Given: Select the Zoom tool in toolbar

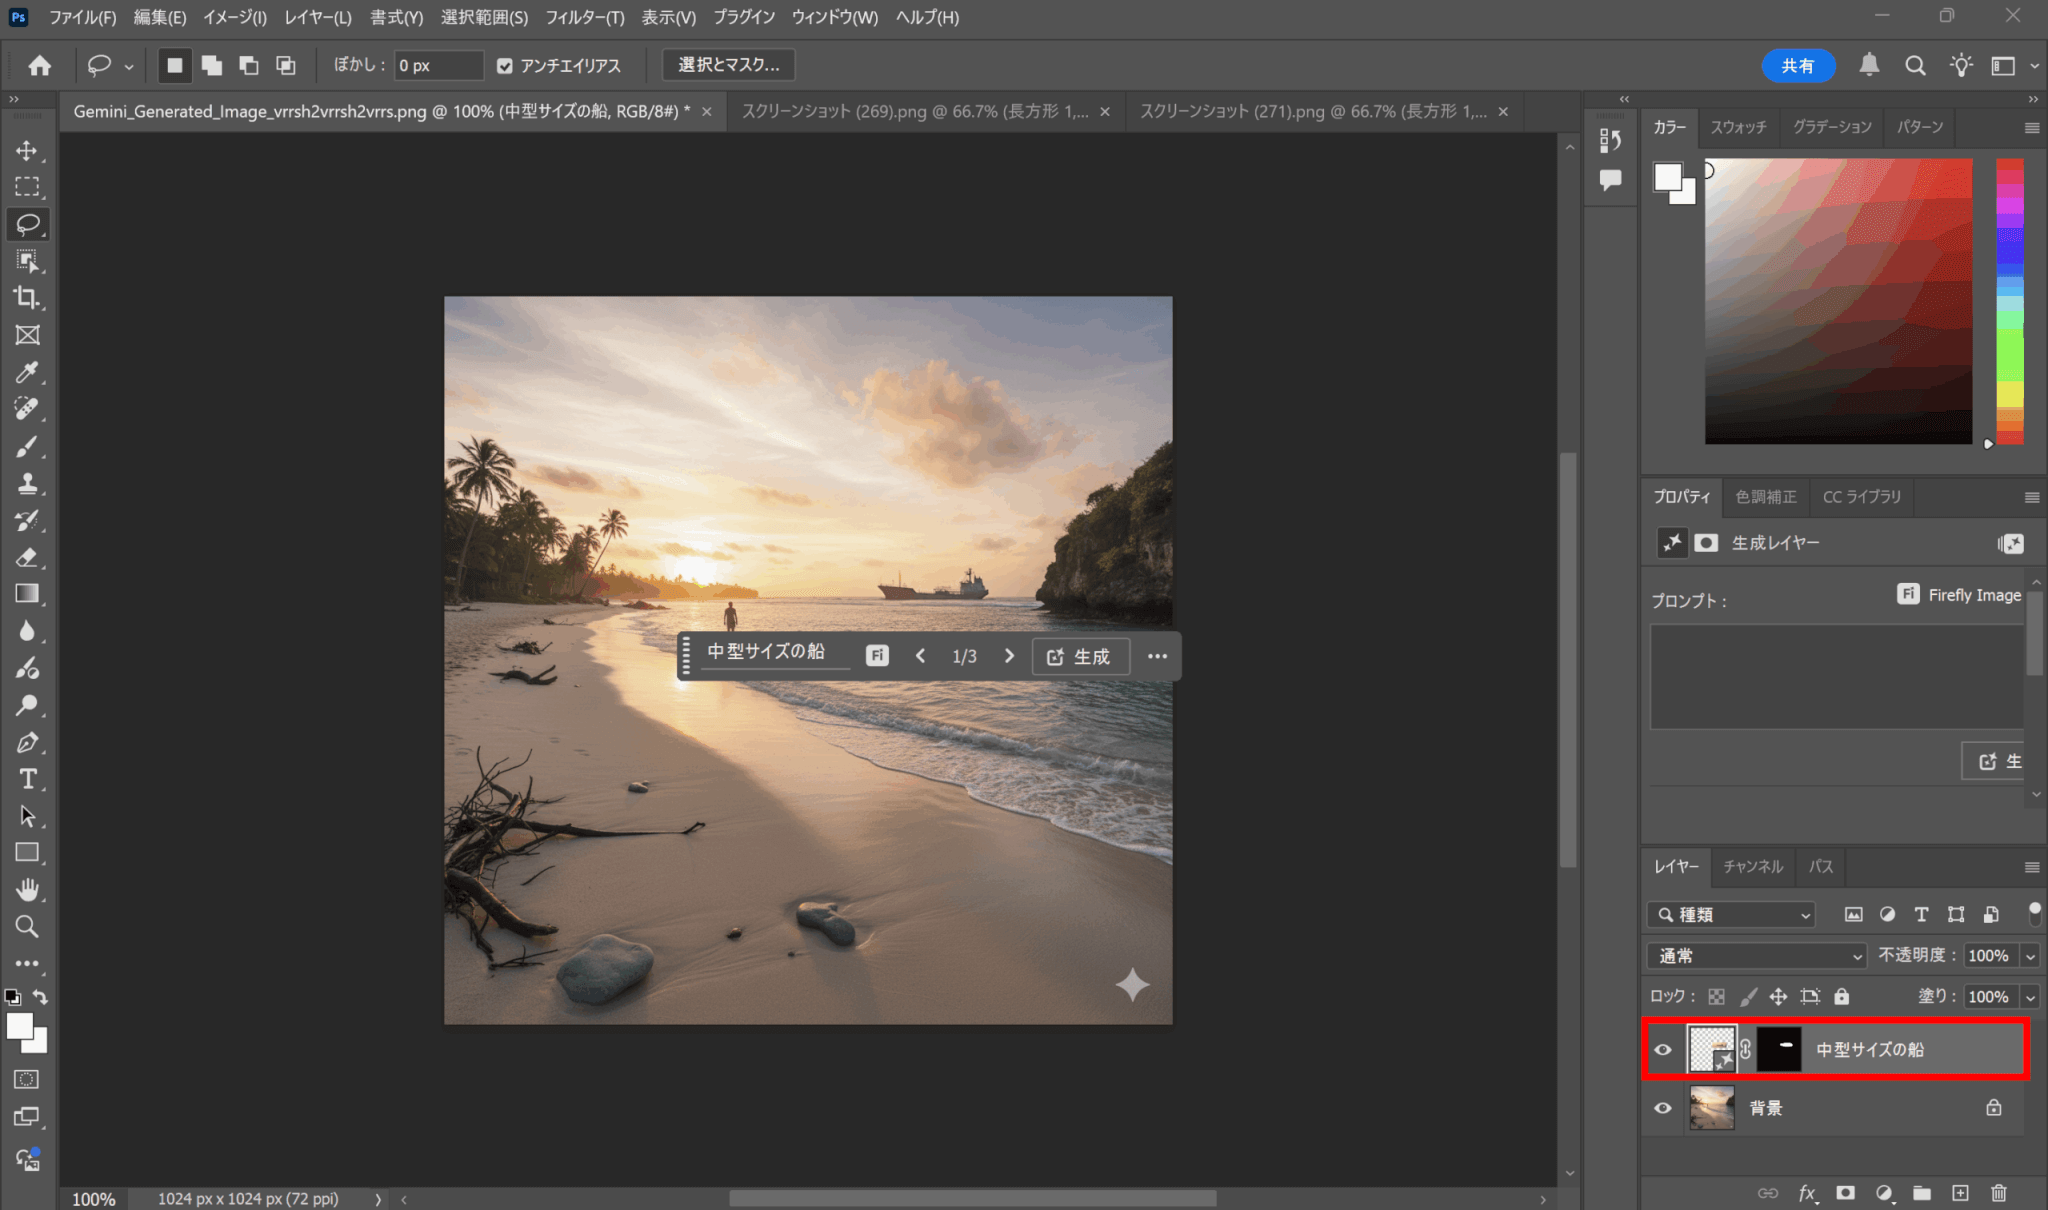Looking at the screenshot, I should pos(27,926).
